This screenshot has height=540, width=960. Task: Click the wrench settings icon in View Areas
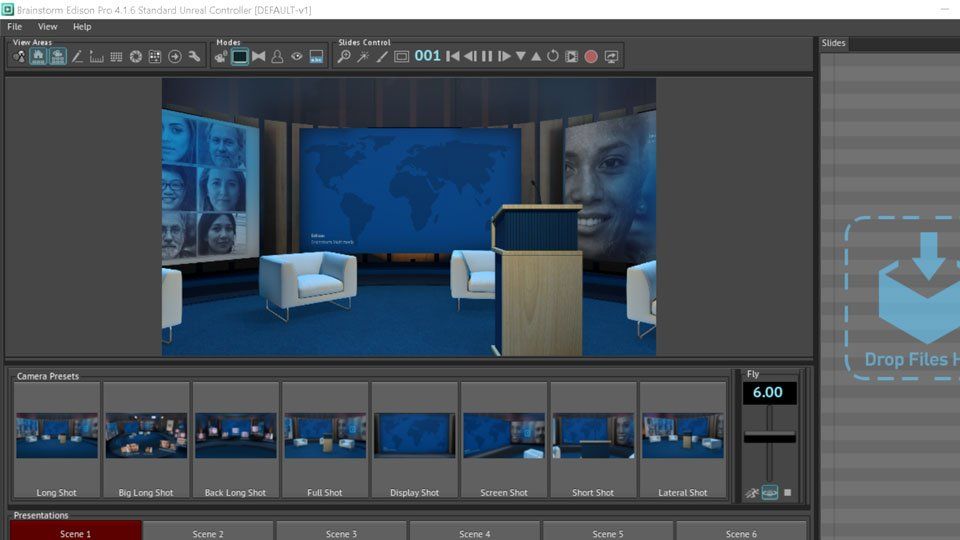(x=194, y=57)
